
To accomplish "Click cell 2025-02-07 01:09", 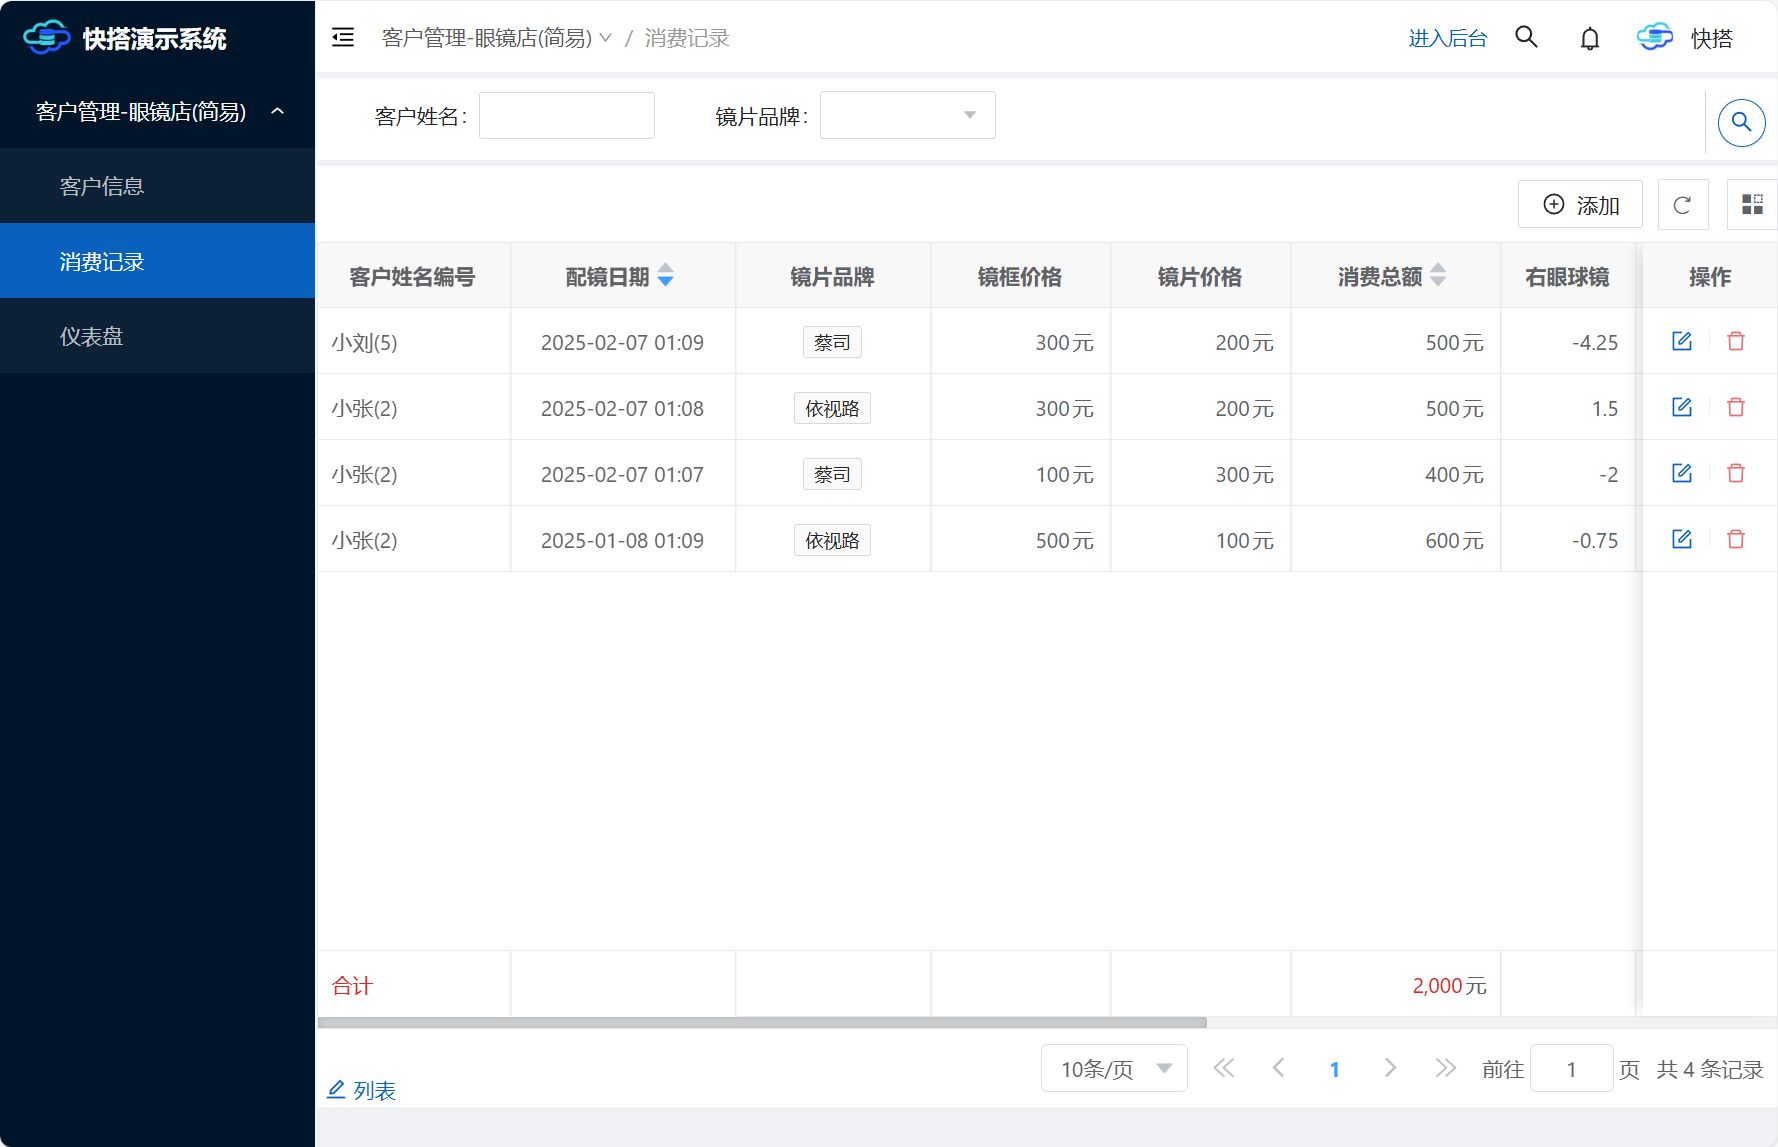I will 622,342.
